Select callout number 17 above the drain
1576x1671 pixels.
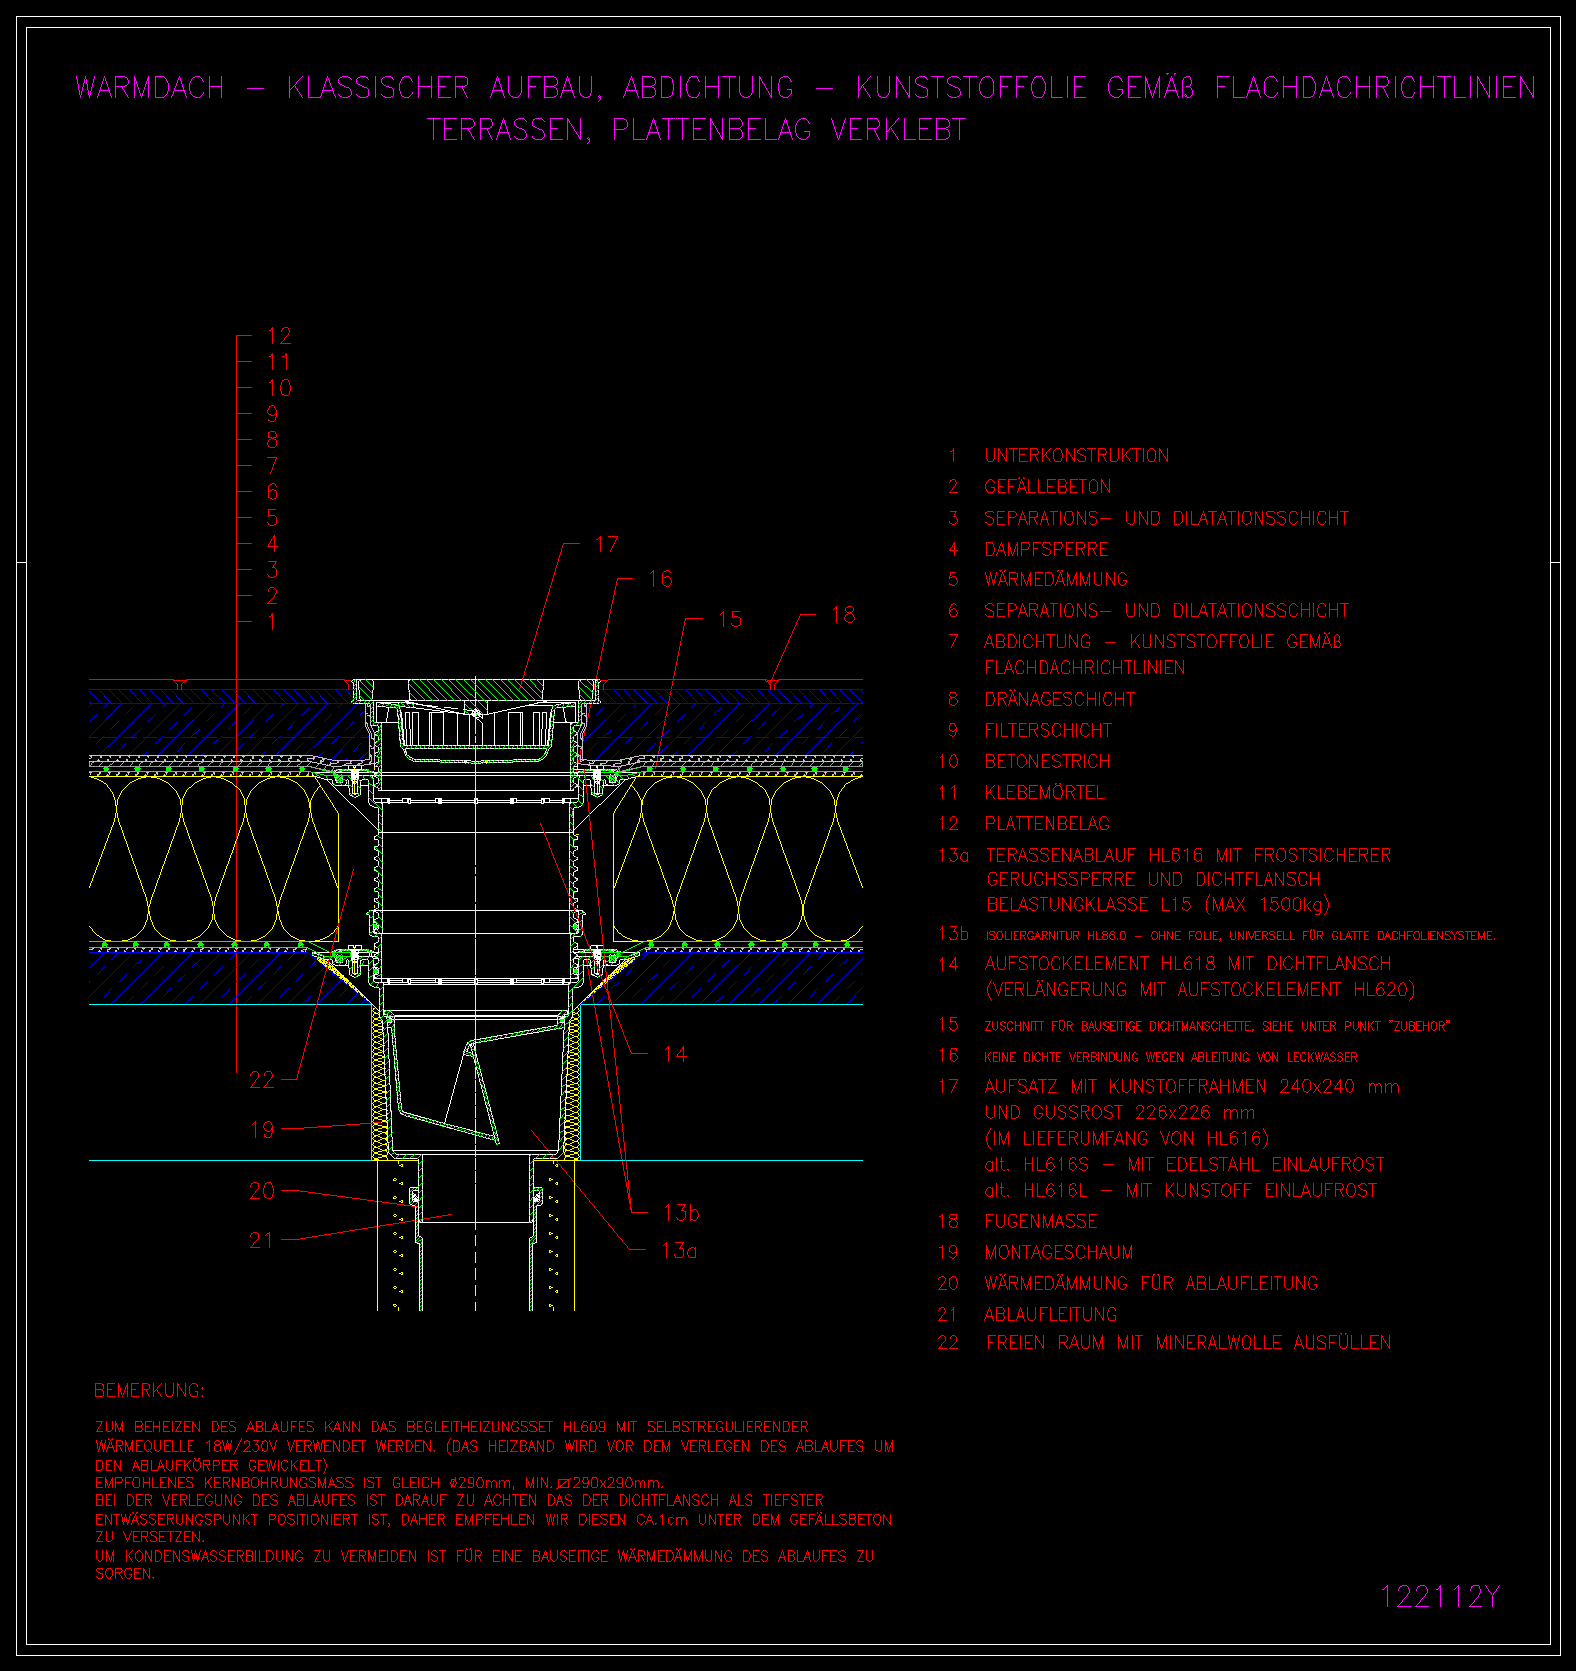pyautogui.click(x=606, y=544)
